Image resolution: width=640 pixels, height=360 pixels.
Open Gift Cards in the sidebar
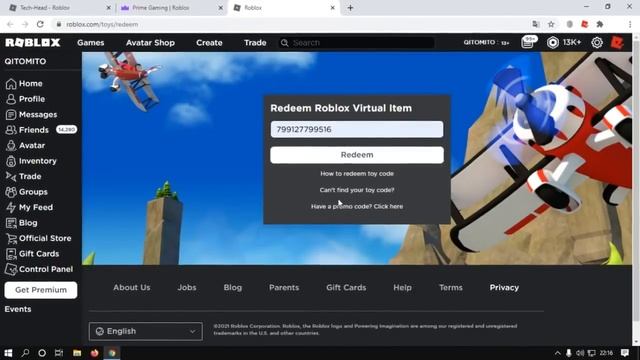click(x=32, y=254)
